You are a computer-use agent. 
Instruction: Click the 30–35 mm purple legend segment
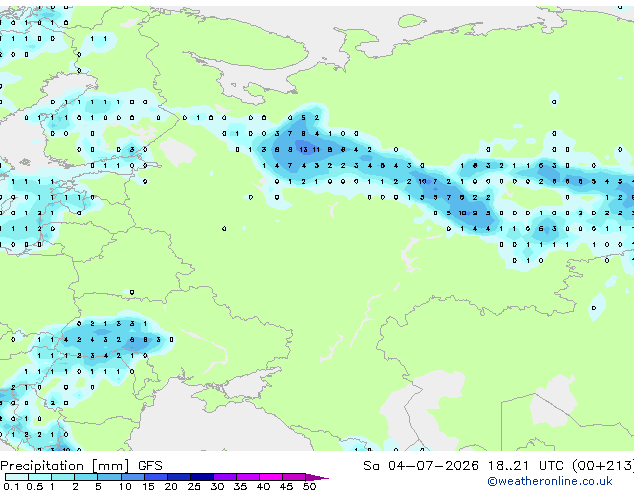click(224, 477)
